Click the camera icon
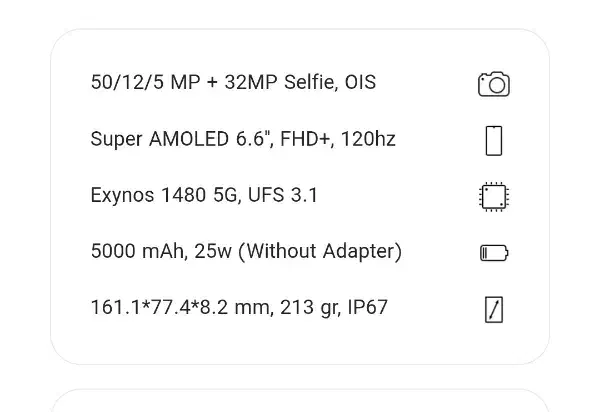 (x=493, y=84)
